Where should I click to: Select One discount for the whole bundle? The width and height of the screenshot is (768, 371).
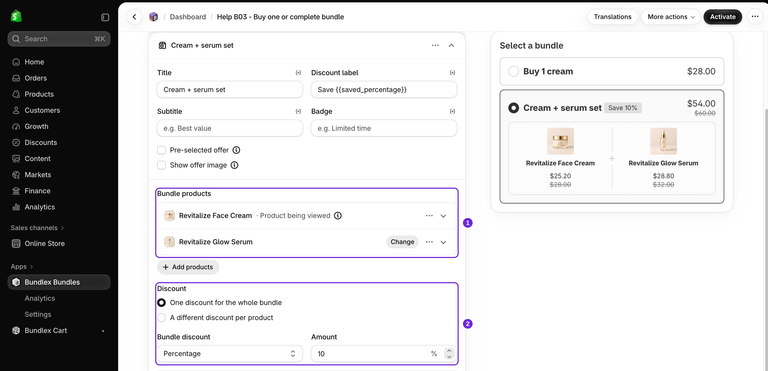161,303
